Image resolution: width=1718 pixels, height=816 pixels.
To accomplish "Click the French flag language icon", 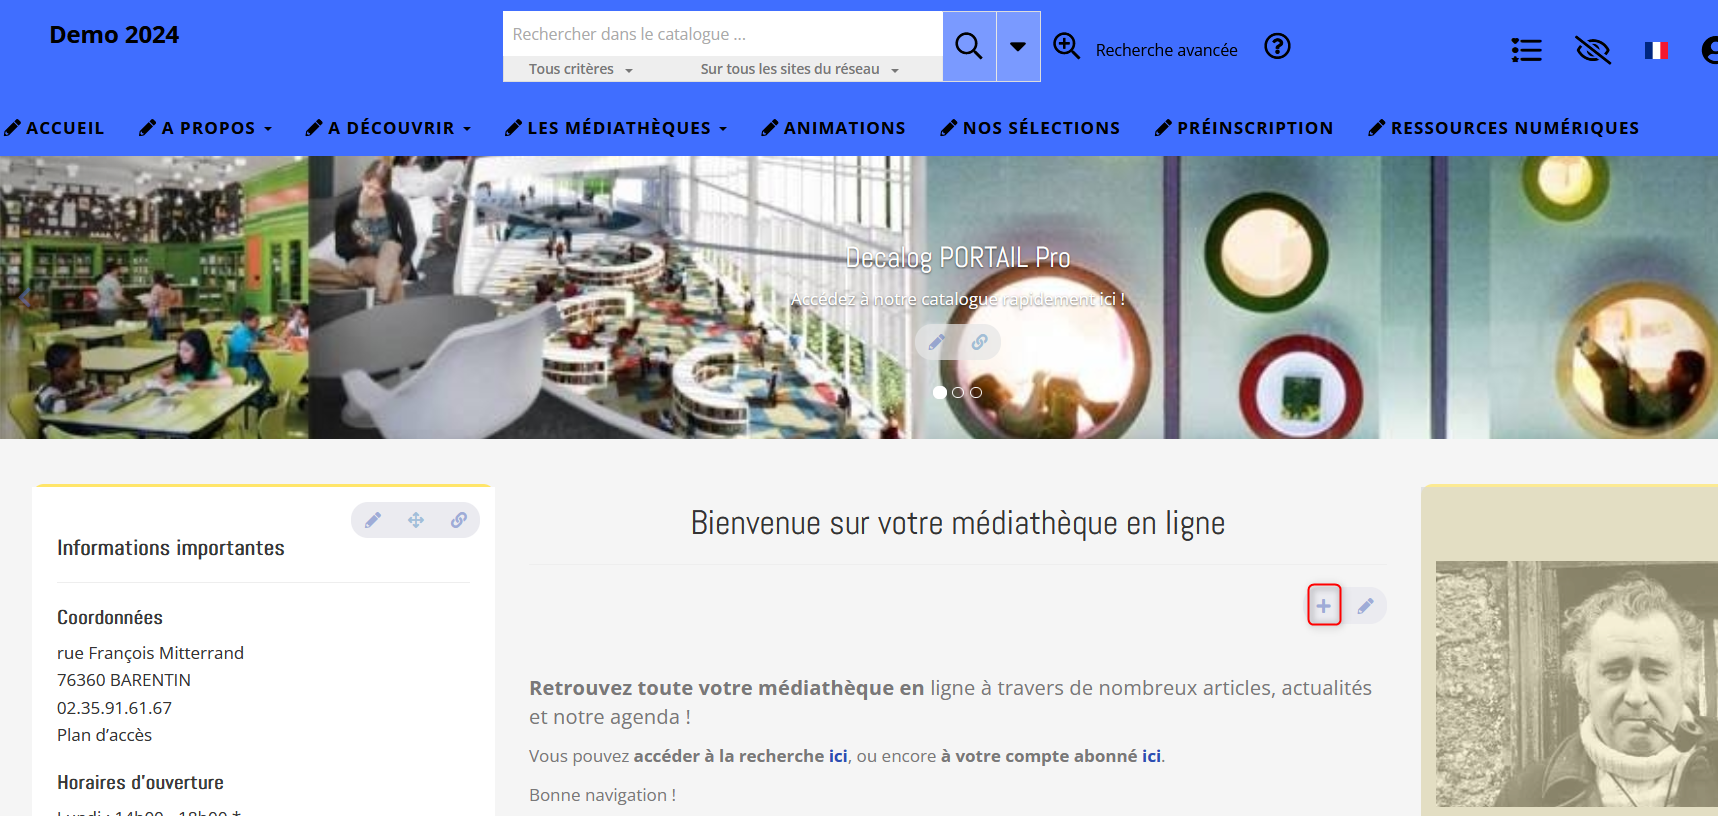I will click(x=1656, y=50).
